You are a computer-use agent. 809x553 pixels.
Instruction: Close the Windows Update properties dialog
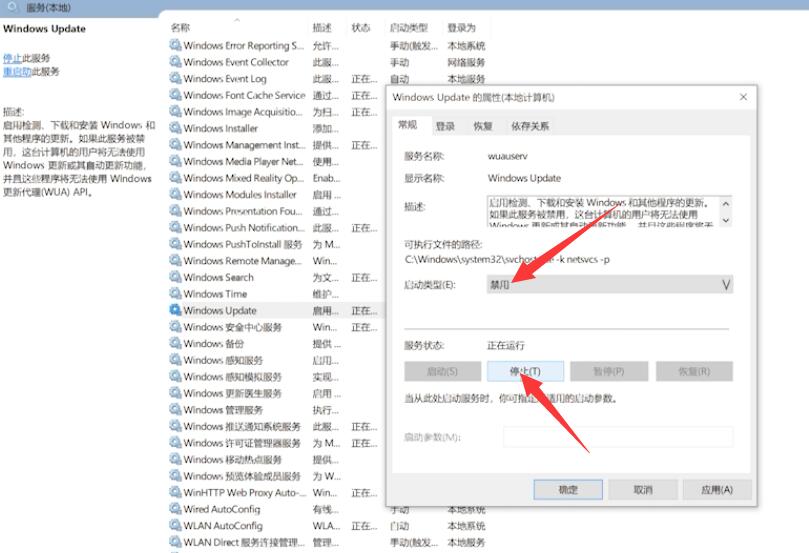(743, 97)
